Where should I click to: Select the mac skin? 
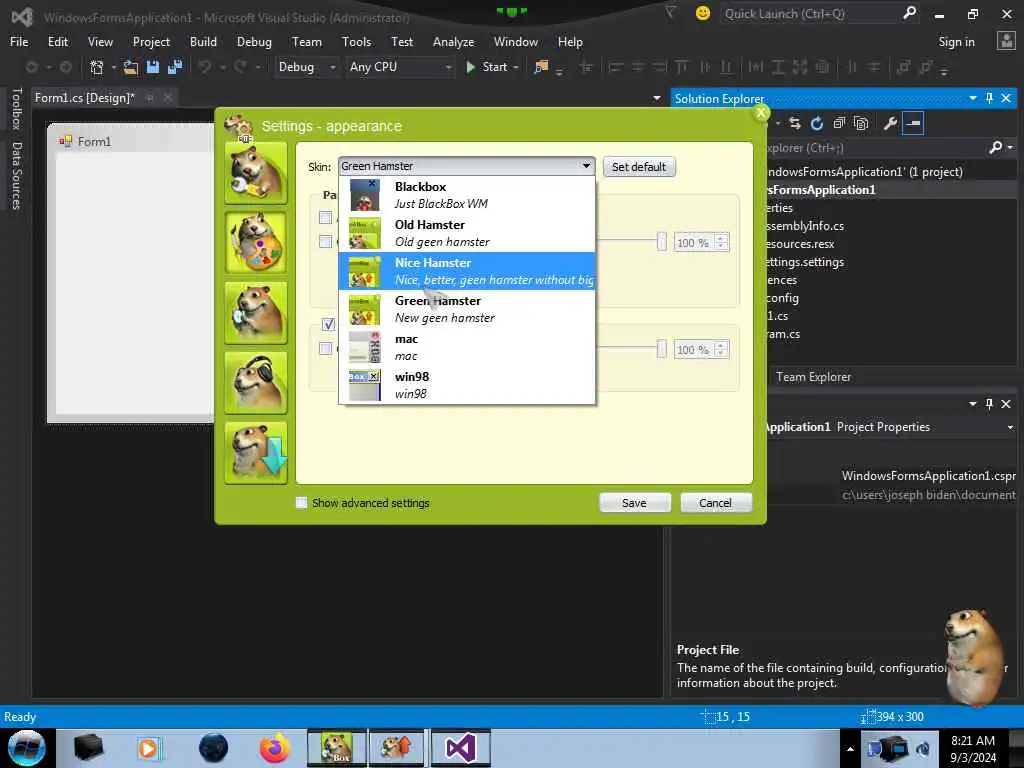467,347
